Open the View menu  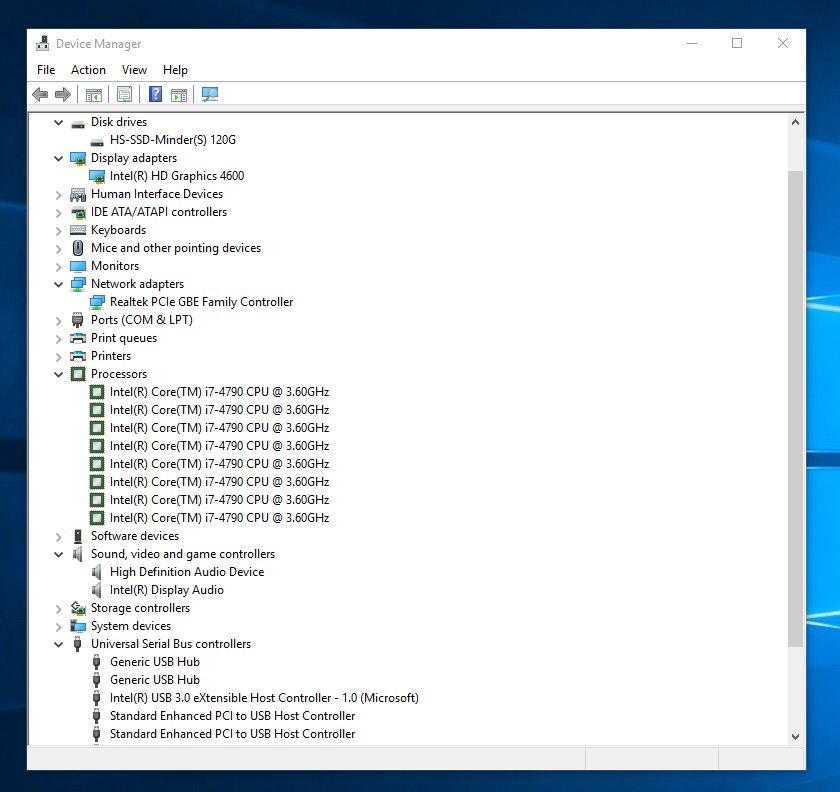134,70
